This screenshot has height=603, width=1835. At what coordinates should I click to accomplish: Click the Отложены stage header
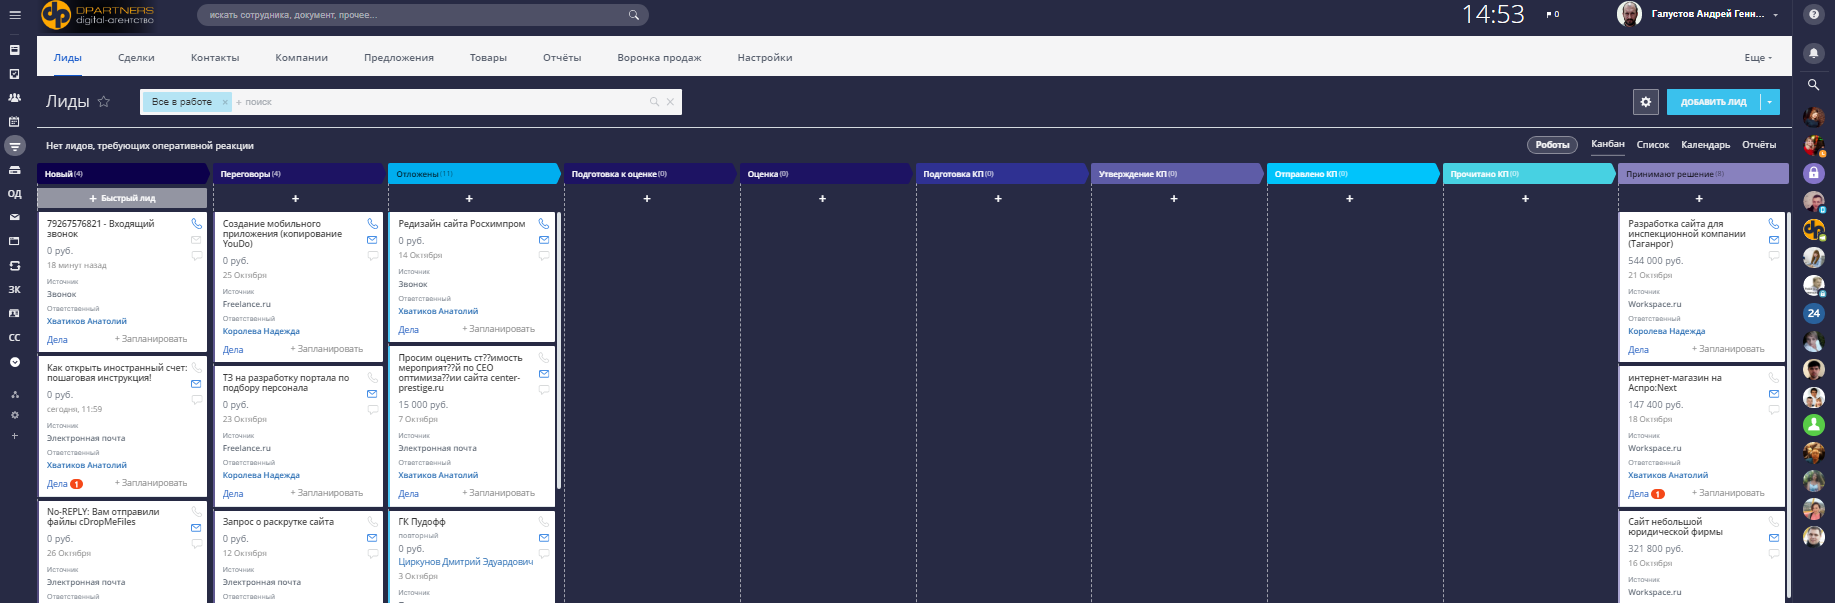pos(474,174)
